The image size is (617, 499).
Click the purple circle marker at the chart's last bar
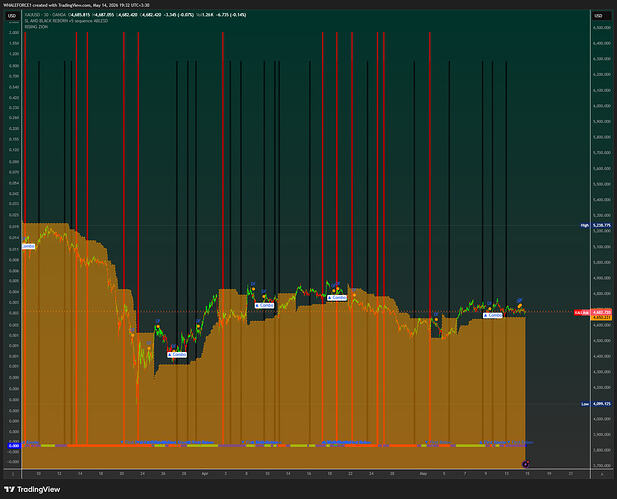pos(525,464)
